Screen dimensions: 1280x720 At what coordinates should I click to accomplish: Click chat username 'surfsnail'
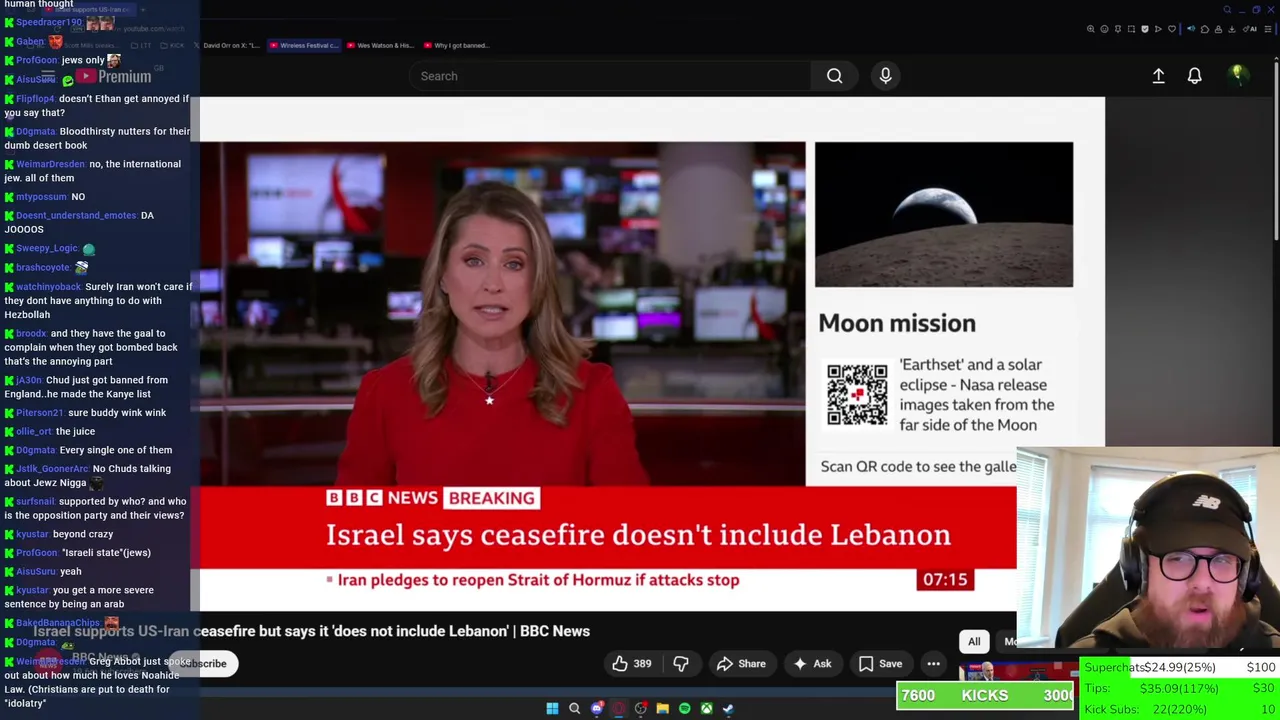pyautogui.click(x=35, y=502)
